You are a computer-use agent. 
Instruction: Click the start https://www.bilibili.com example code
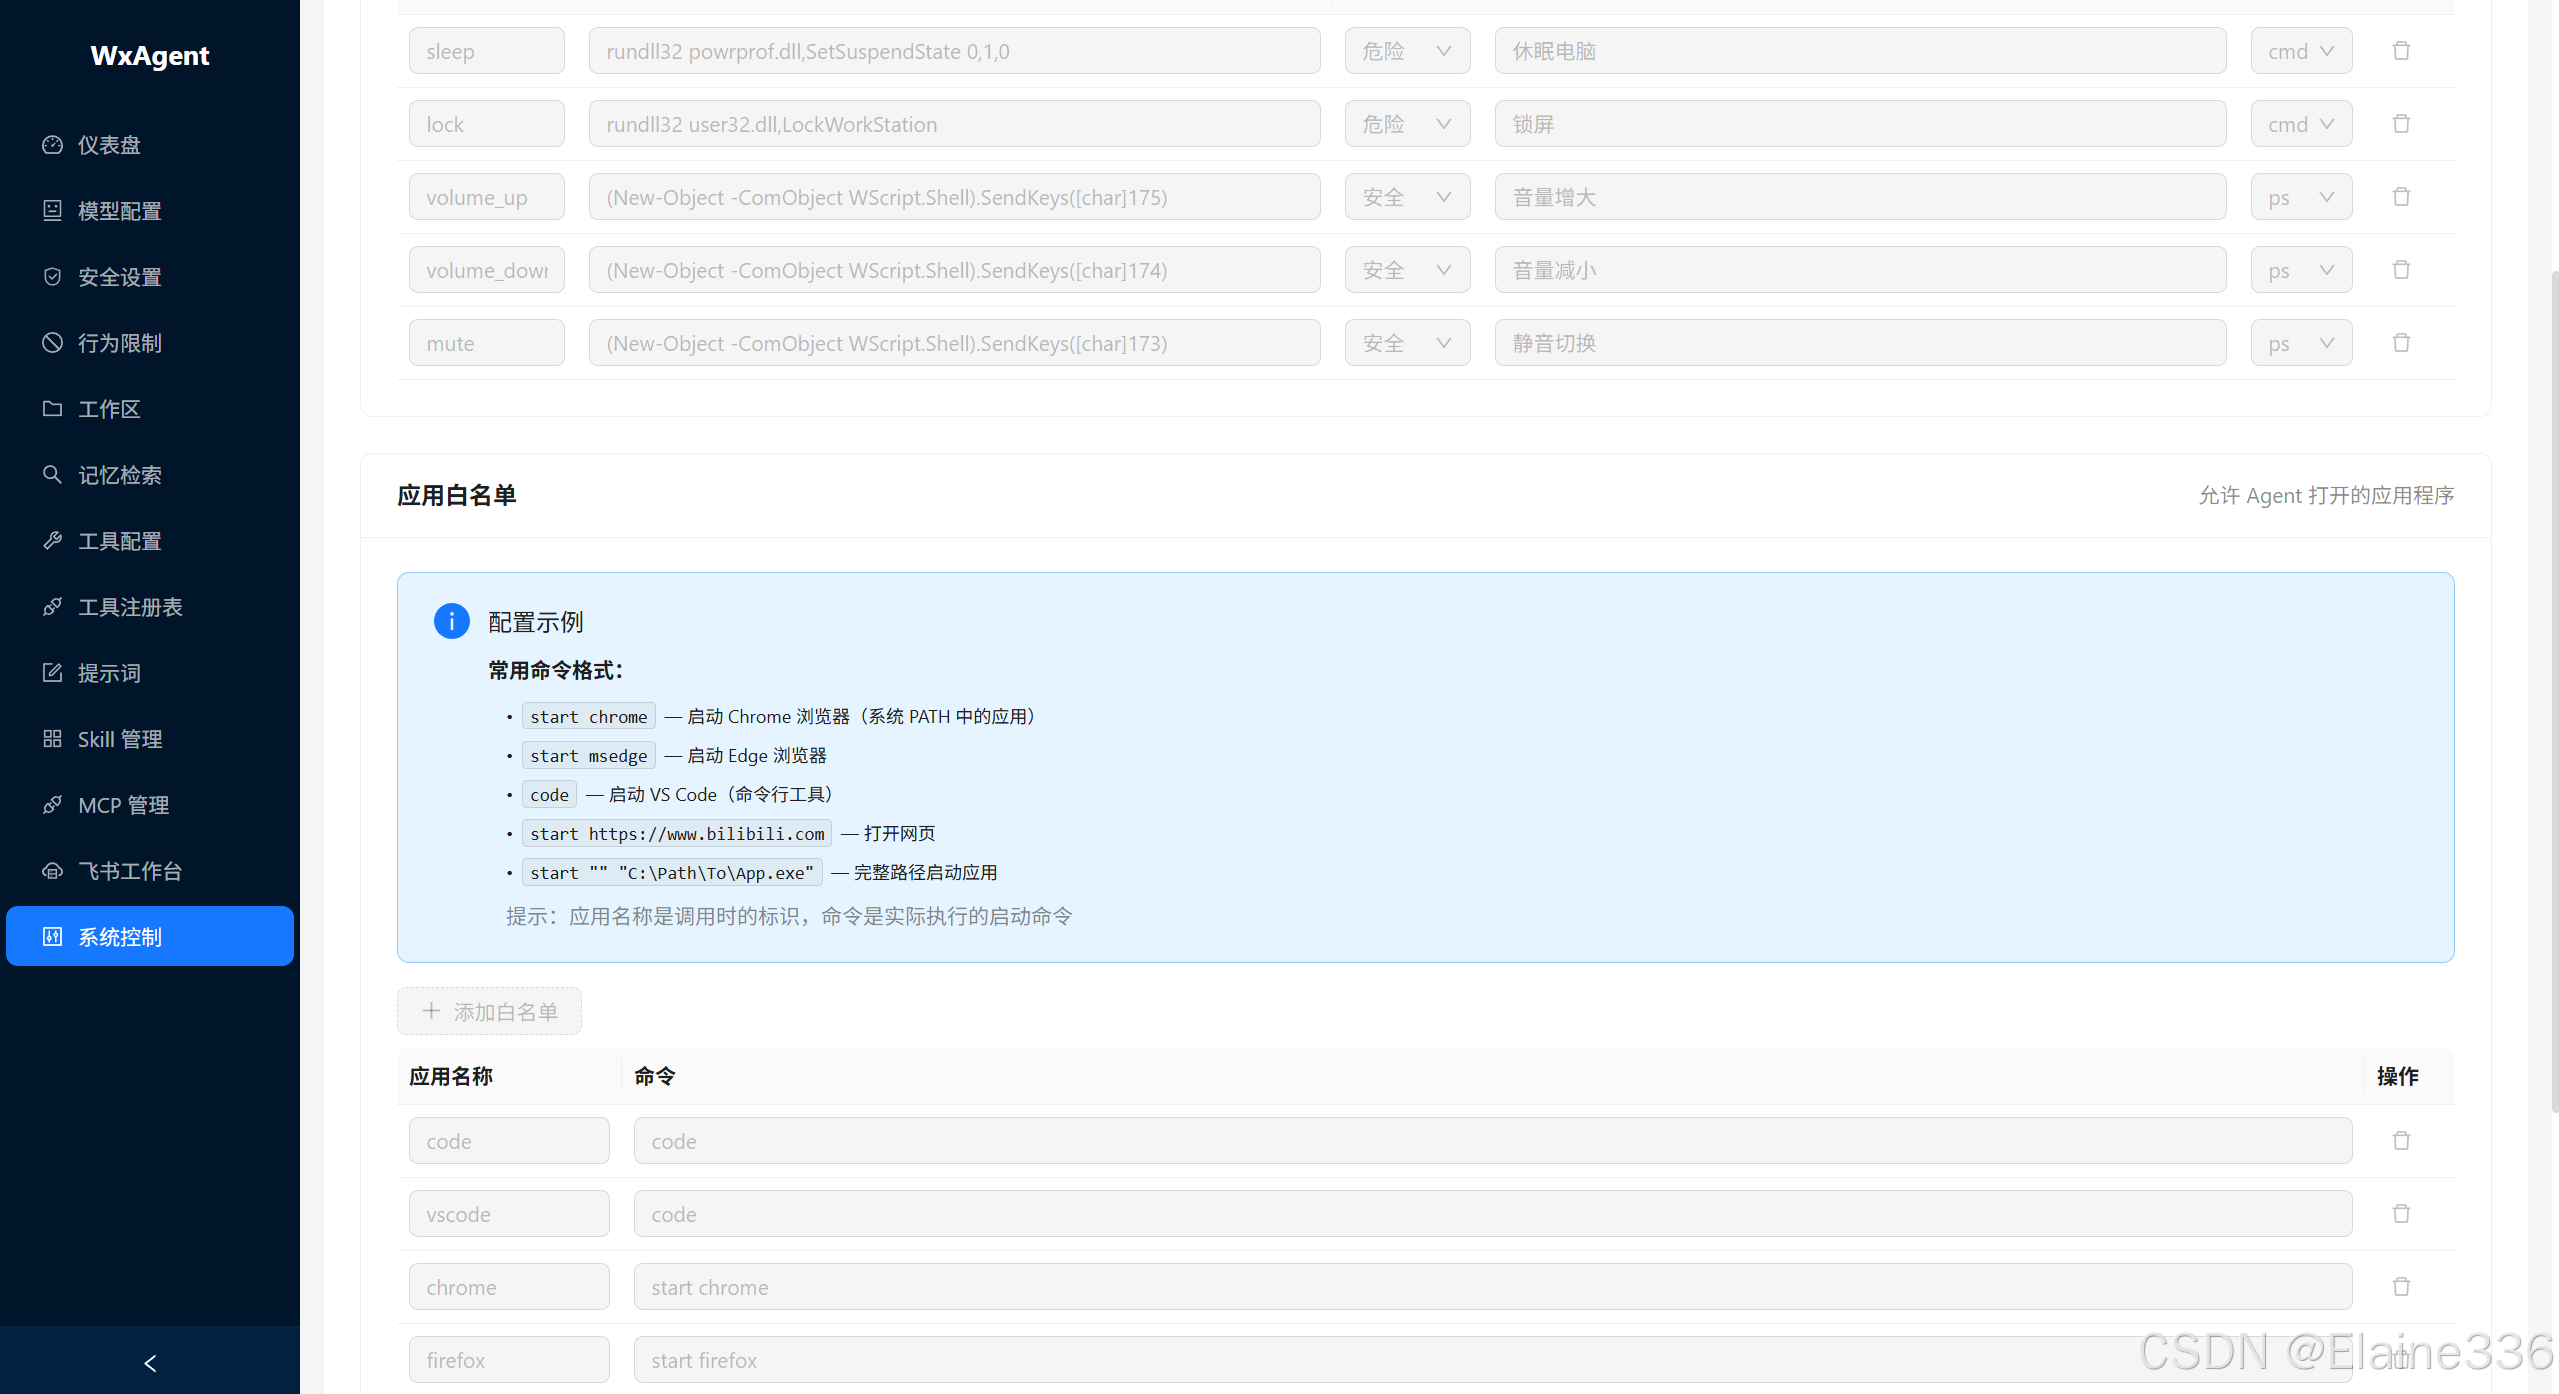677,834
